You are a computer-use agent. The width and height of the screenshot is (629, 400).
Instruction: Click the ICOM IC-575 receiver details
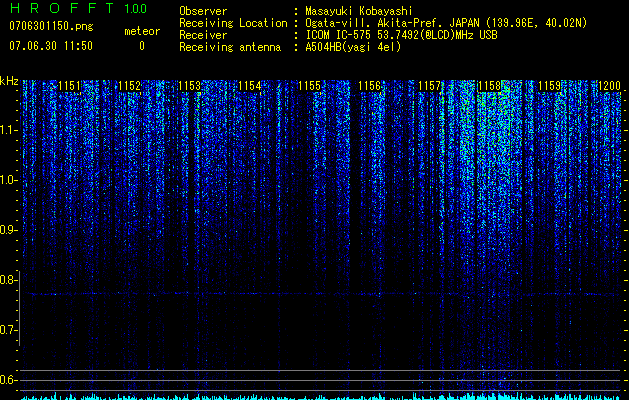click(401, 35)
